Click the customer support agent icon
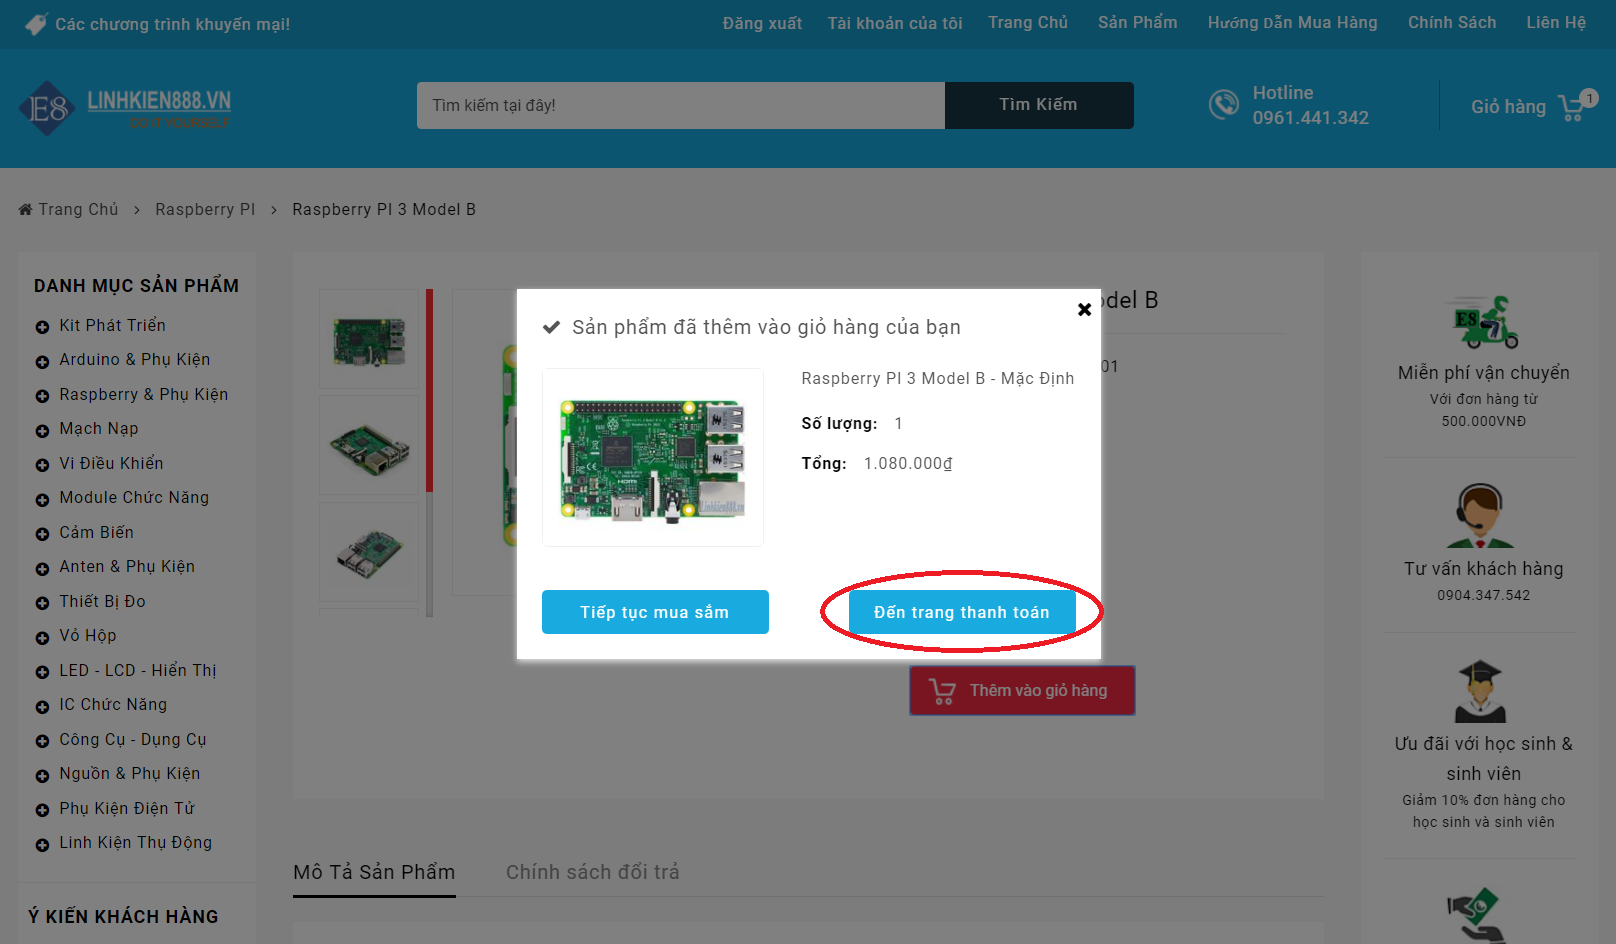The image size is (1616, 944). click(1481, 515)
